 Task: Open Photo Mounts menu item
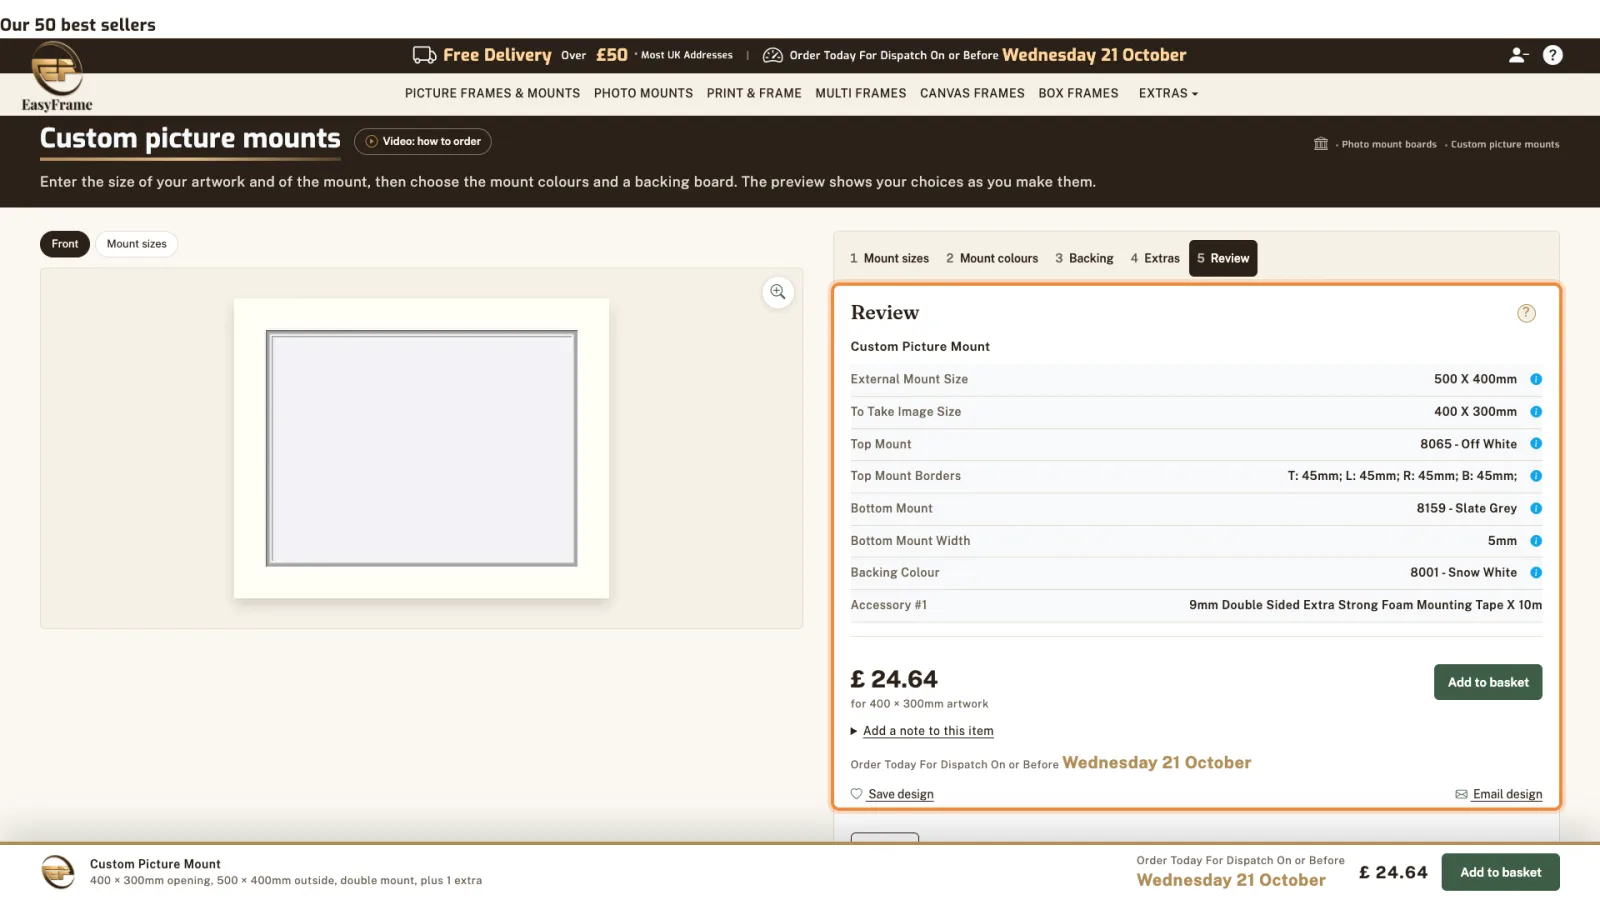click(x=643, y=93)
